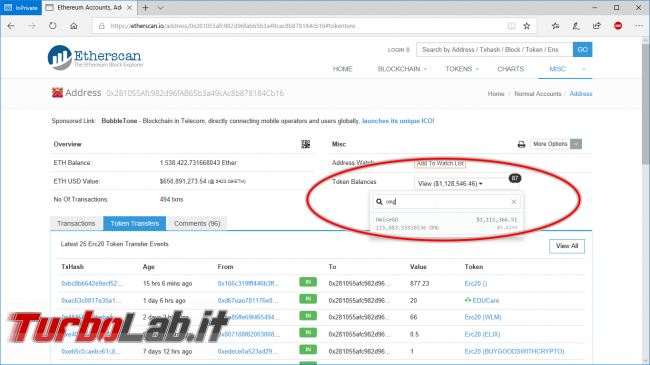This screenshot has height=365, width=650.
Task: Open sender address 0x166c319fff446b3ff
Action: click(248, 283)
